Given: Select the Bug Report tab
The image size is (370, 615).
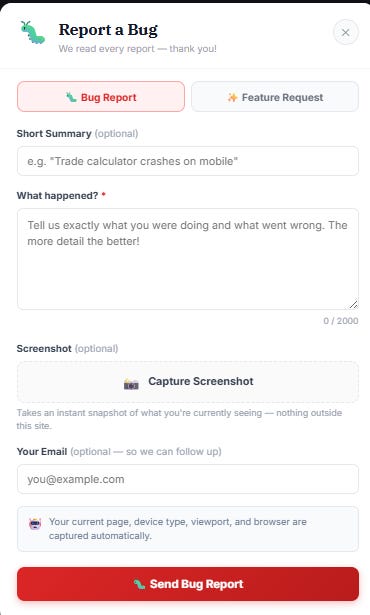Looking at the screenshot, I should tap(101, 97).
